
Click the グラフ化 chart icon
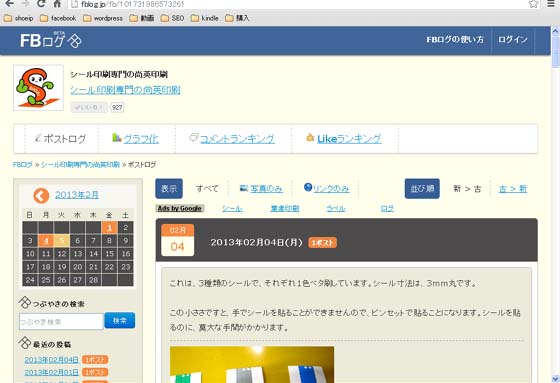click(116, 138)
